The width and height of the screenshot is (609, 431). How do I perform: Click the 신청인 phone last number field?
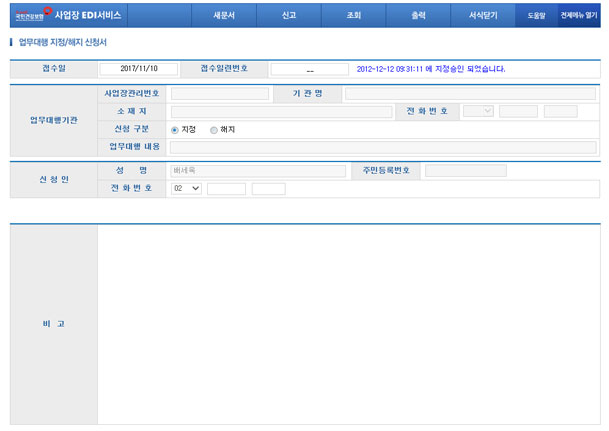[x=268, y=189]
